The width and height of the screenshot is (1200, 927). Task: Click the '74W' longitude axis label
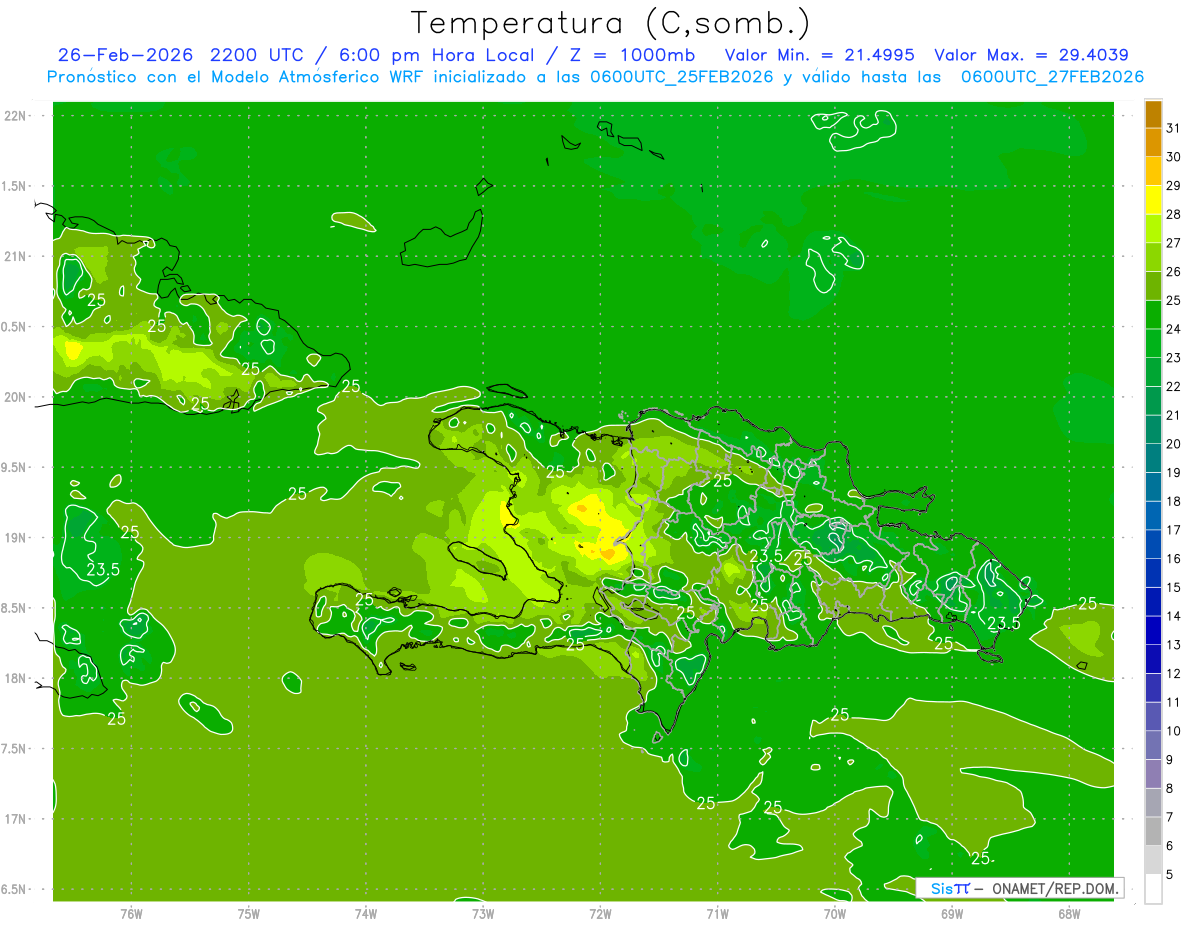coord(366,914)
